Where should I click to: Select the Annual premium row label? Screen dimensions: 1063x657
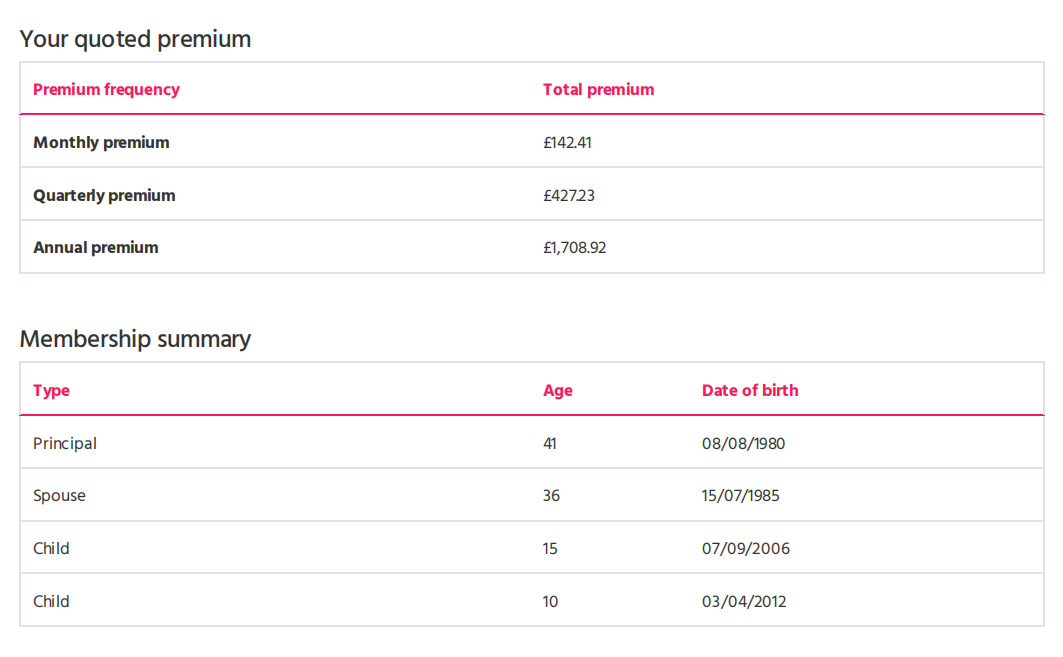pyautogui.click(x=96, y=247)
